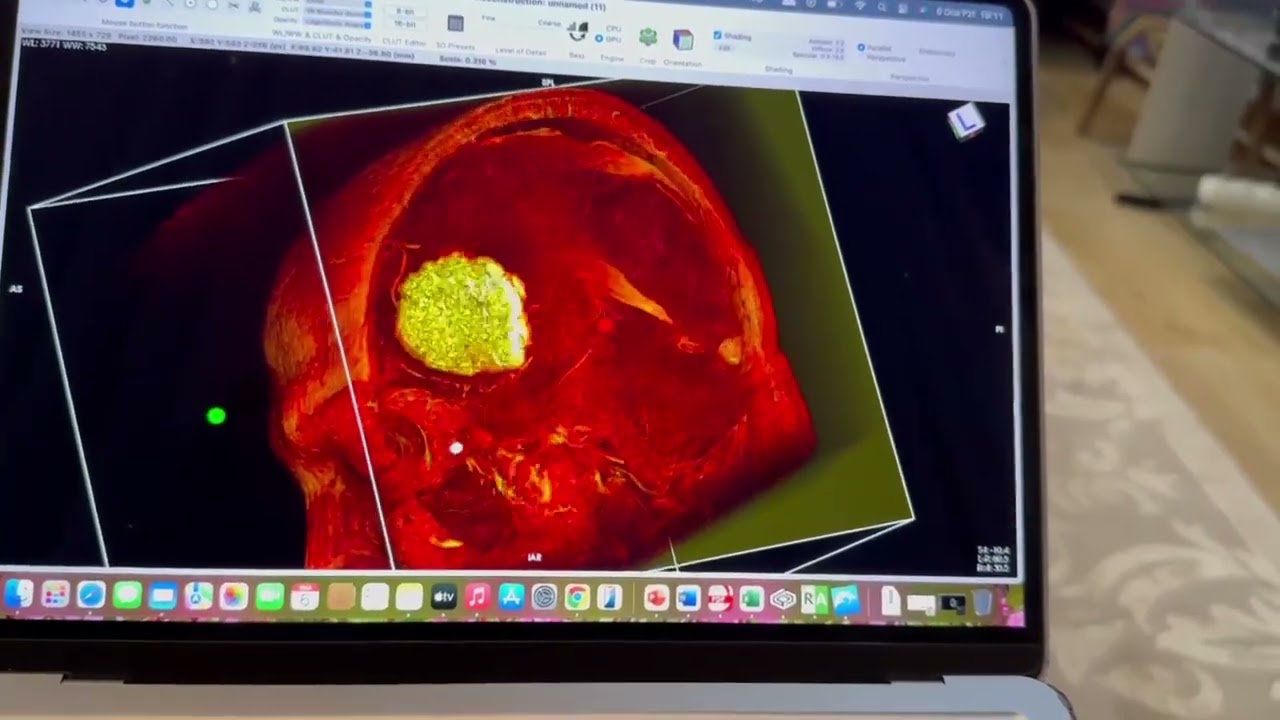Open Calendar app in the dock
Image resolution: width=1280 pixels, height=720 pixels.
pyautogui.click(x=304, y=596)
